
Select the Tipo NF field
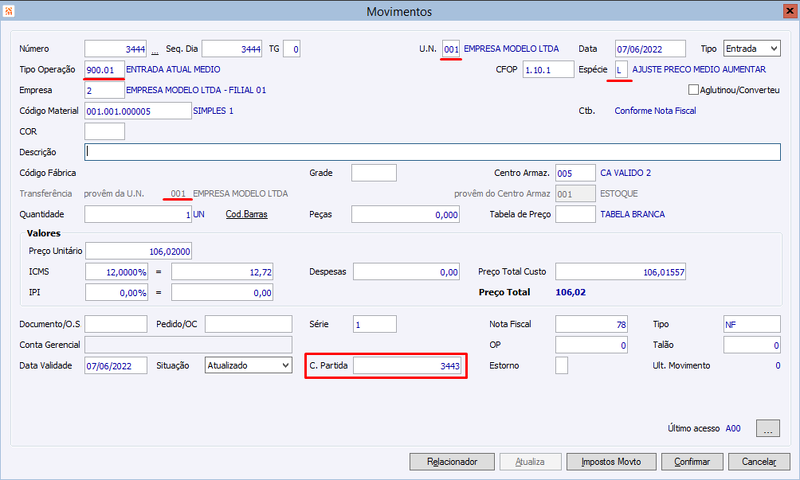tap(752, 324)
